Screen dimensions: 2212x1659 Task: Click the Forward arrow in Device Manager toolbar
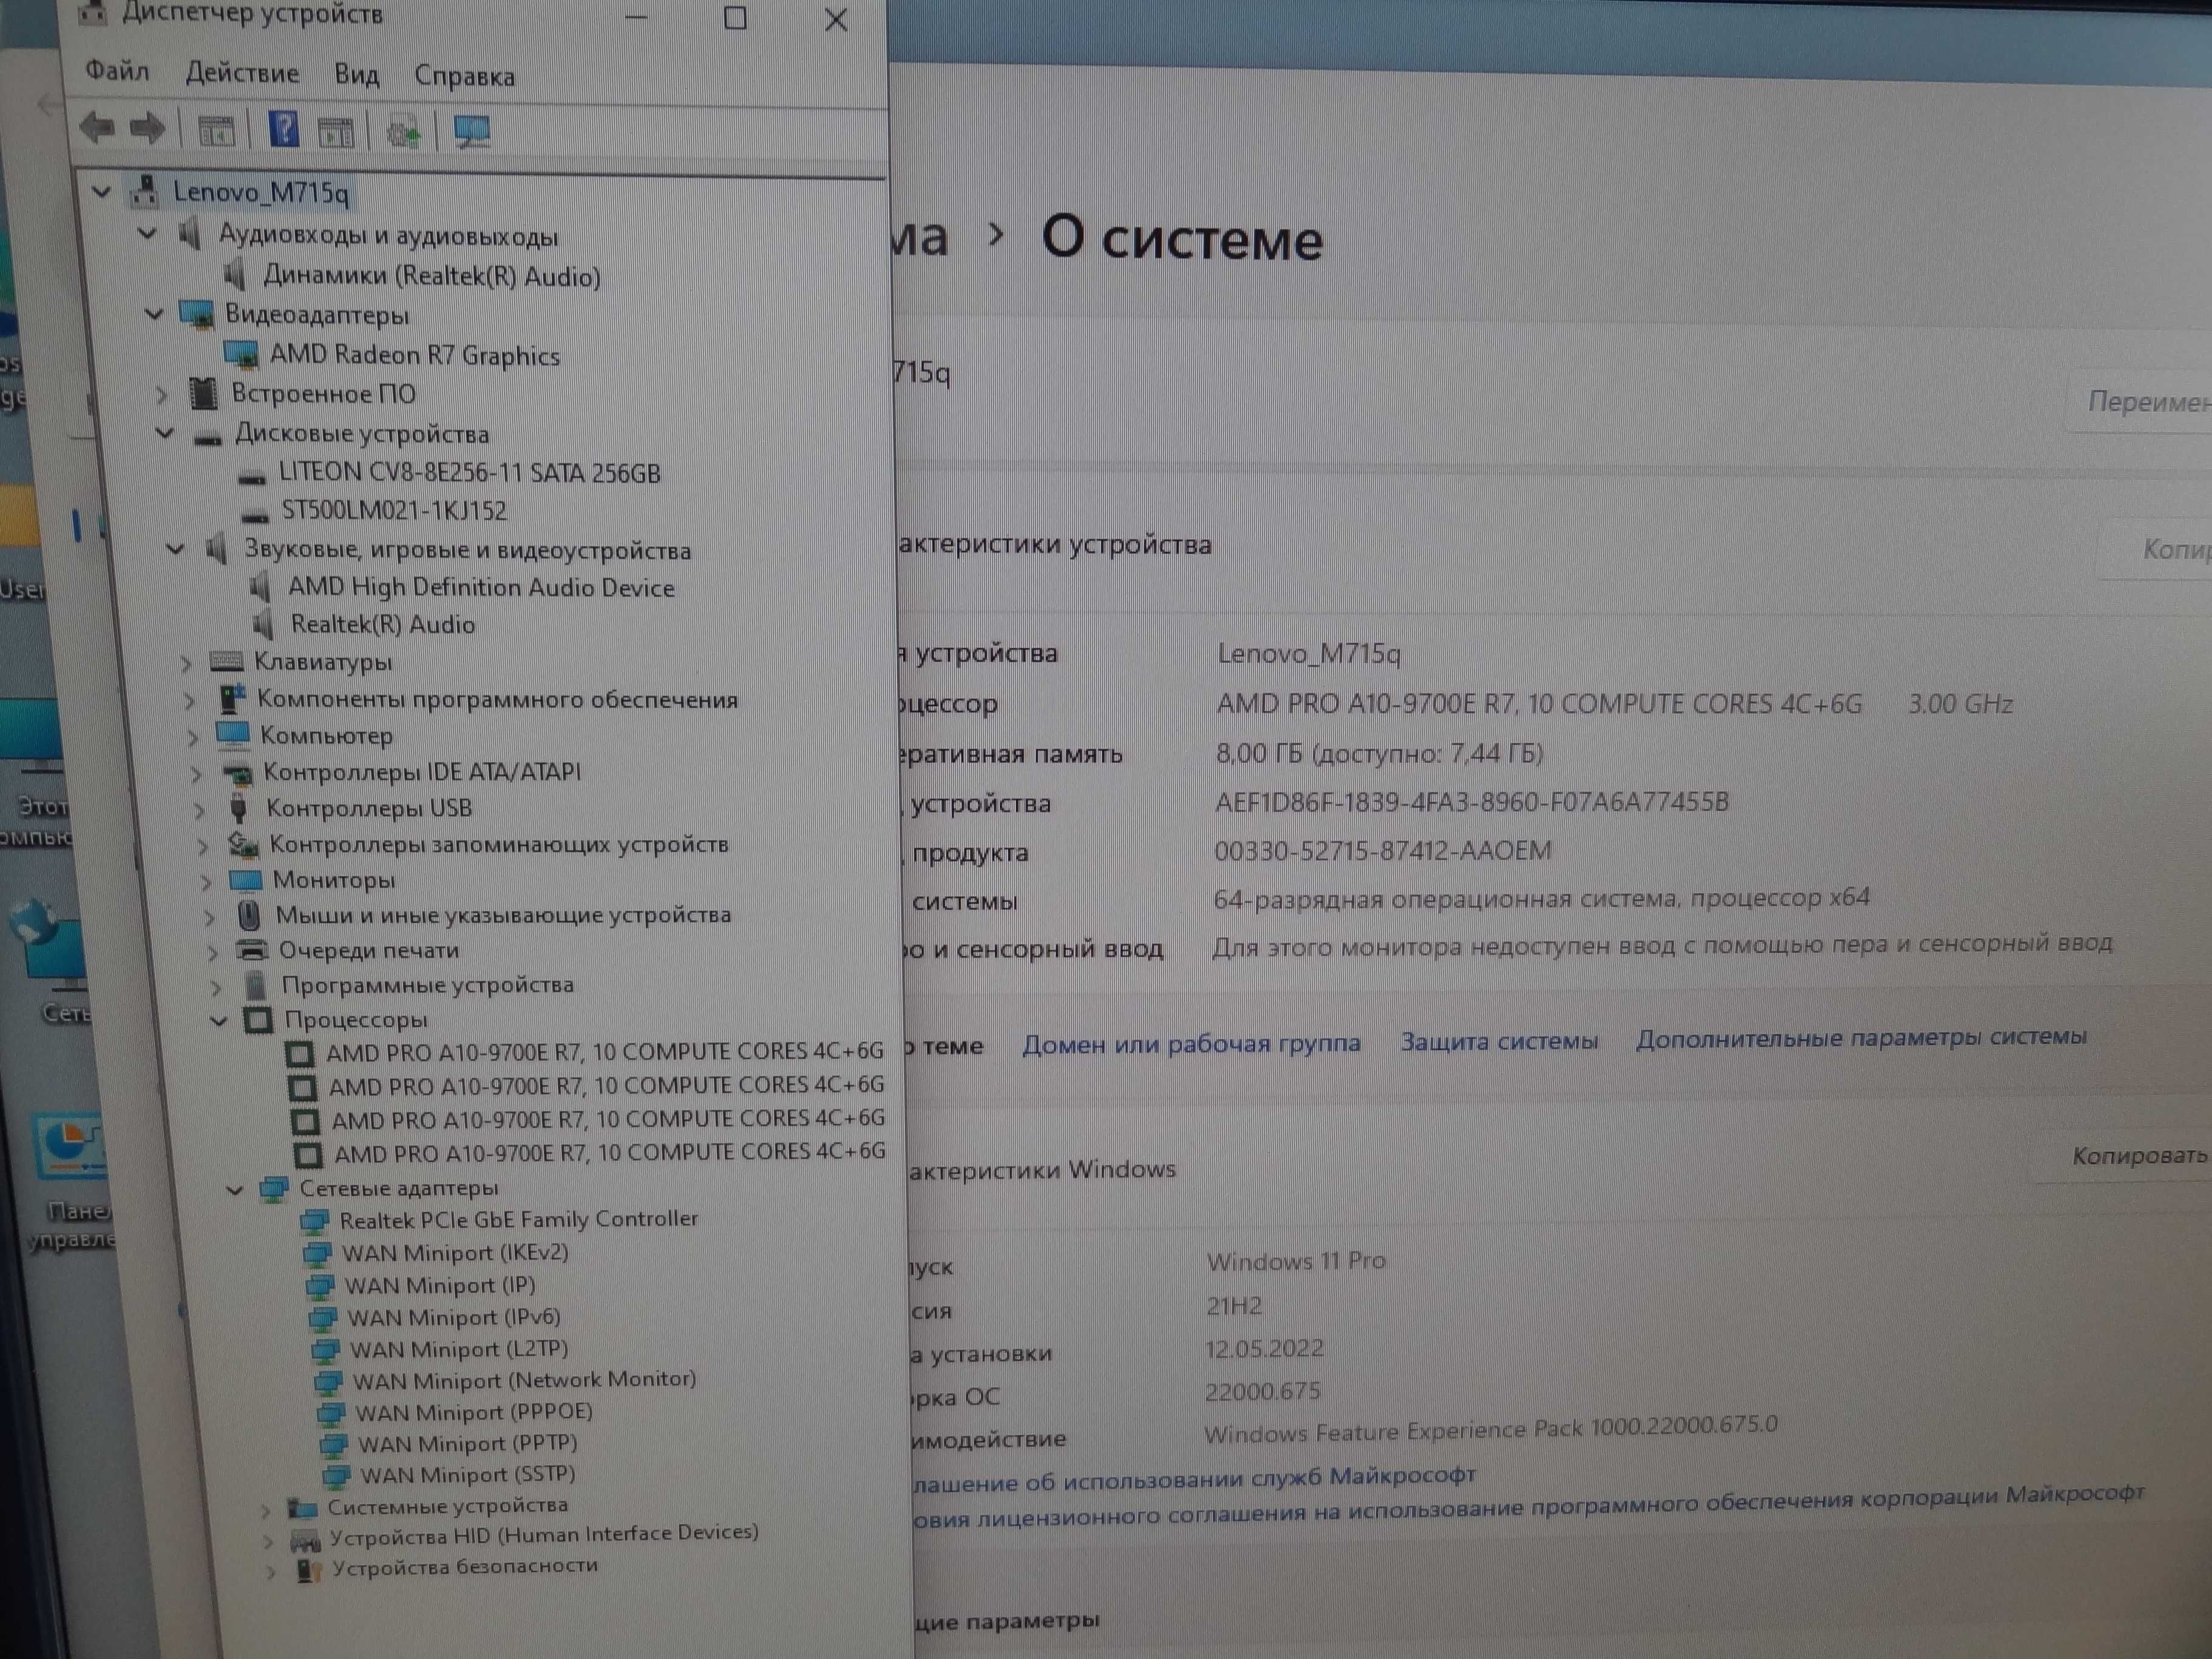click(148, 129)
